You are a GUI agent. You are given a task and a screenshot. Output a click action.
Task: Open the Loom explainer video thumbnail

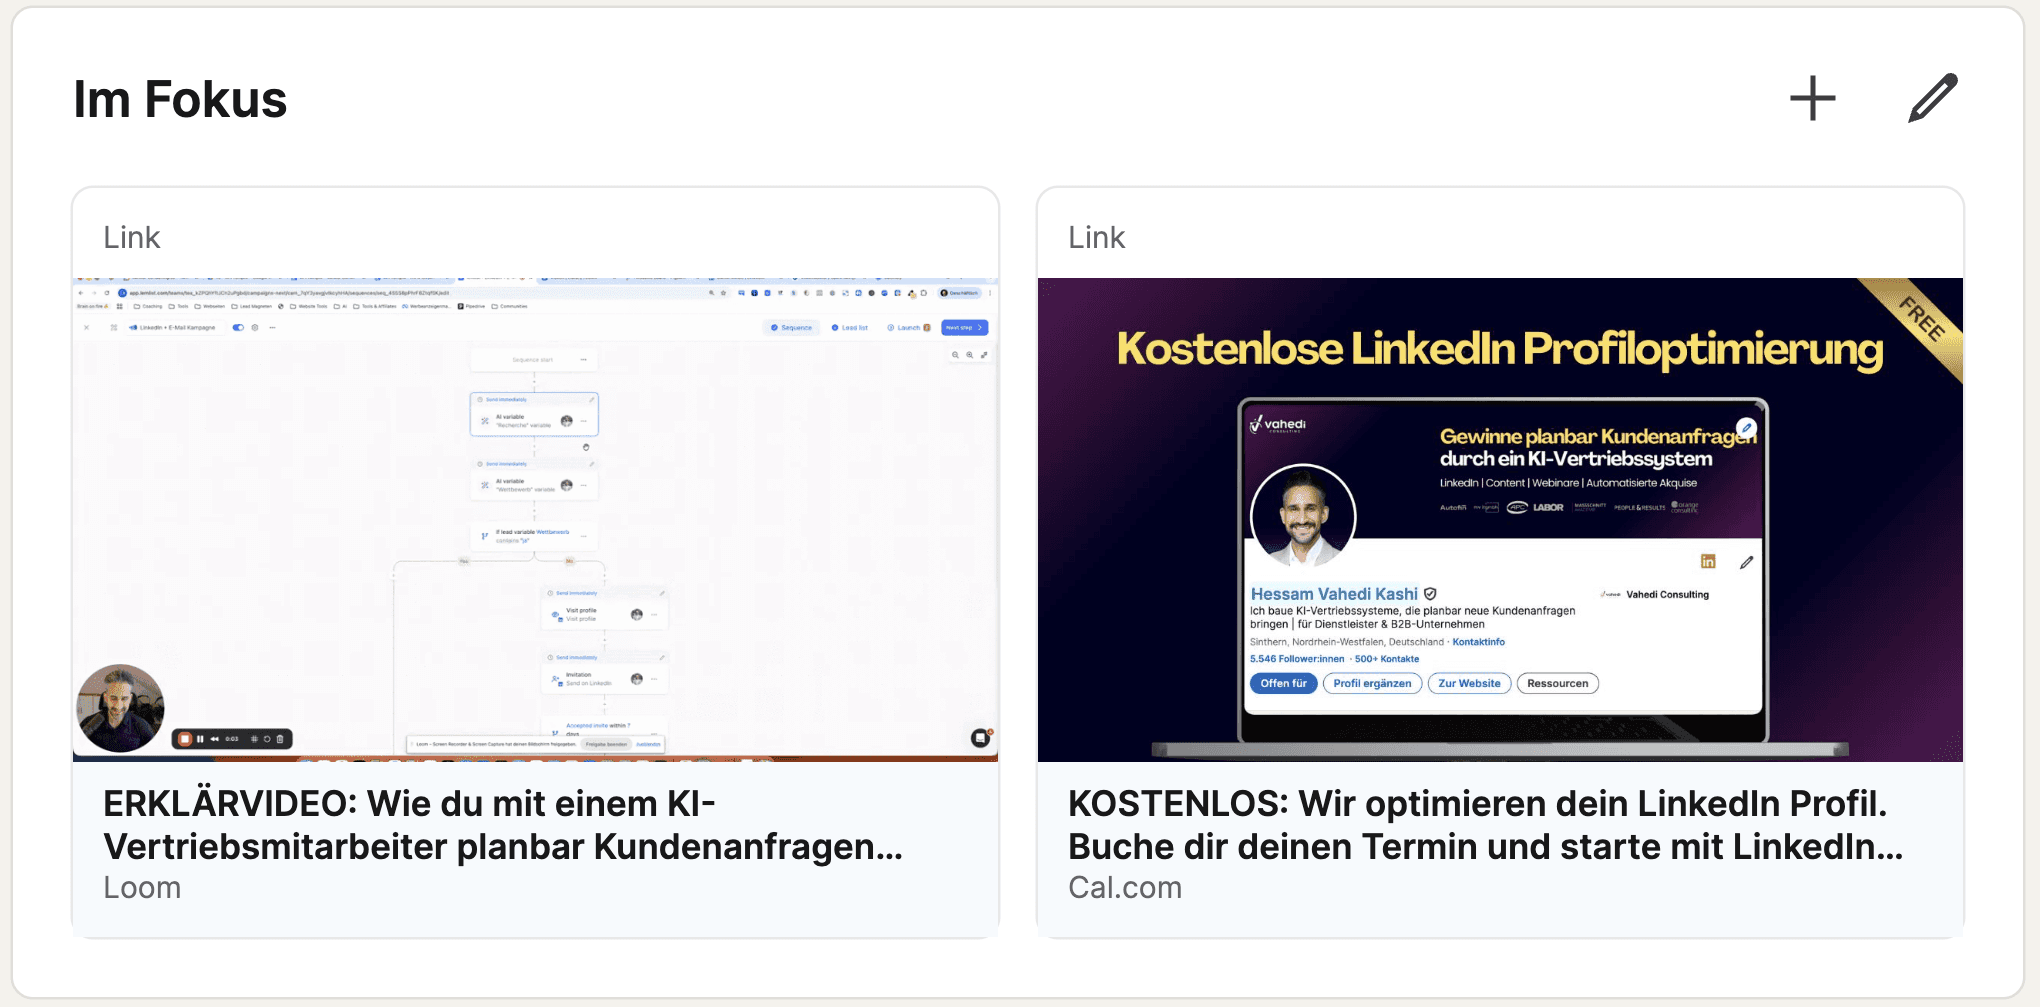[x=536, y=520]
